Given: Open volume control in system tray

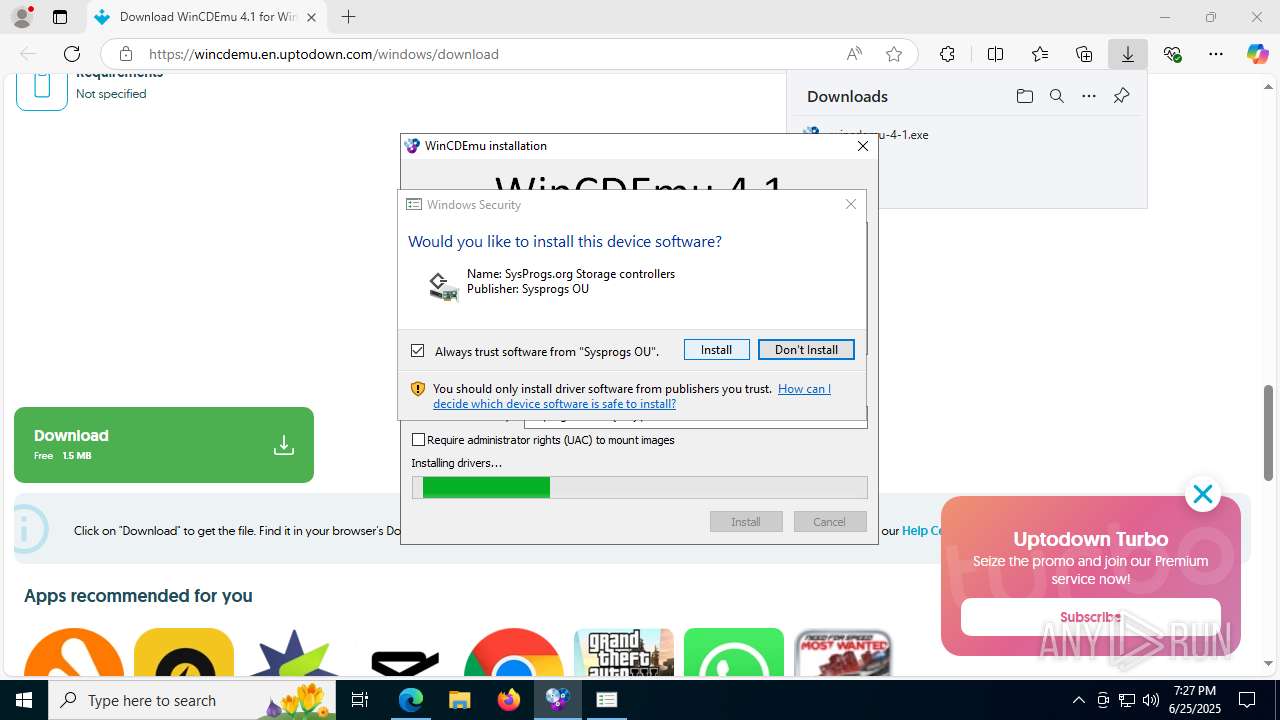Looking at the screenshot, I should point(1151,700).
